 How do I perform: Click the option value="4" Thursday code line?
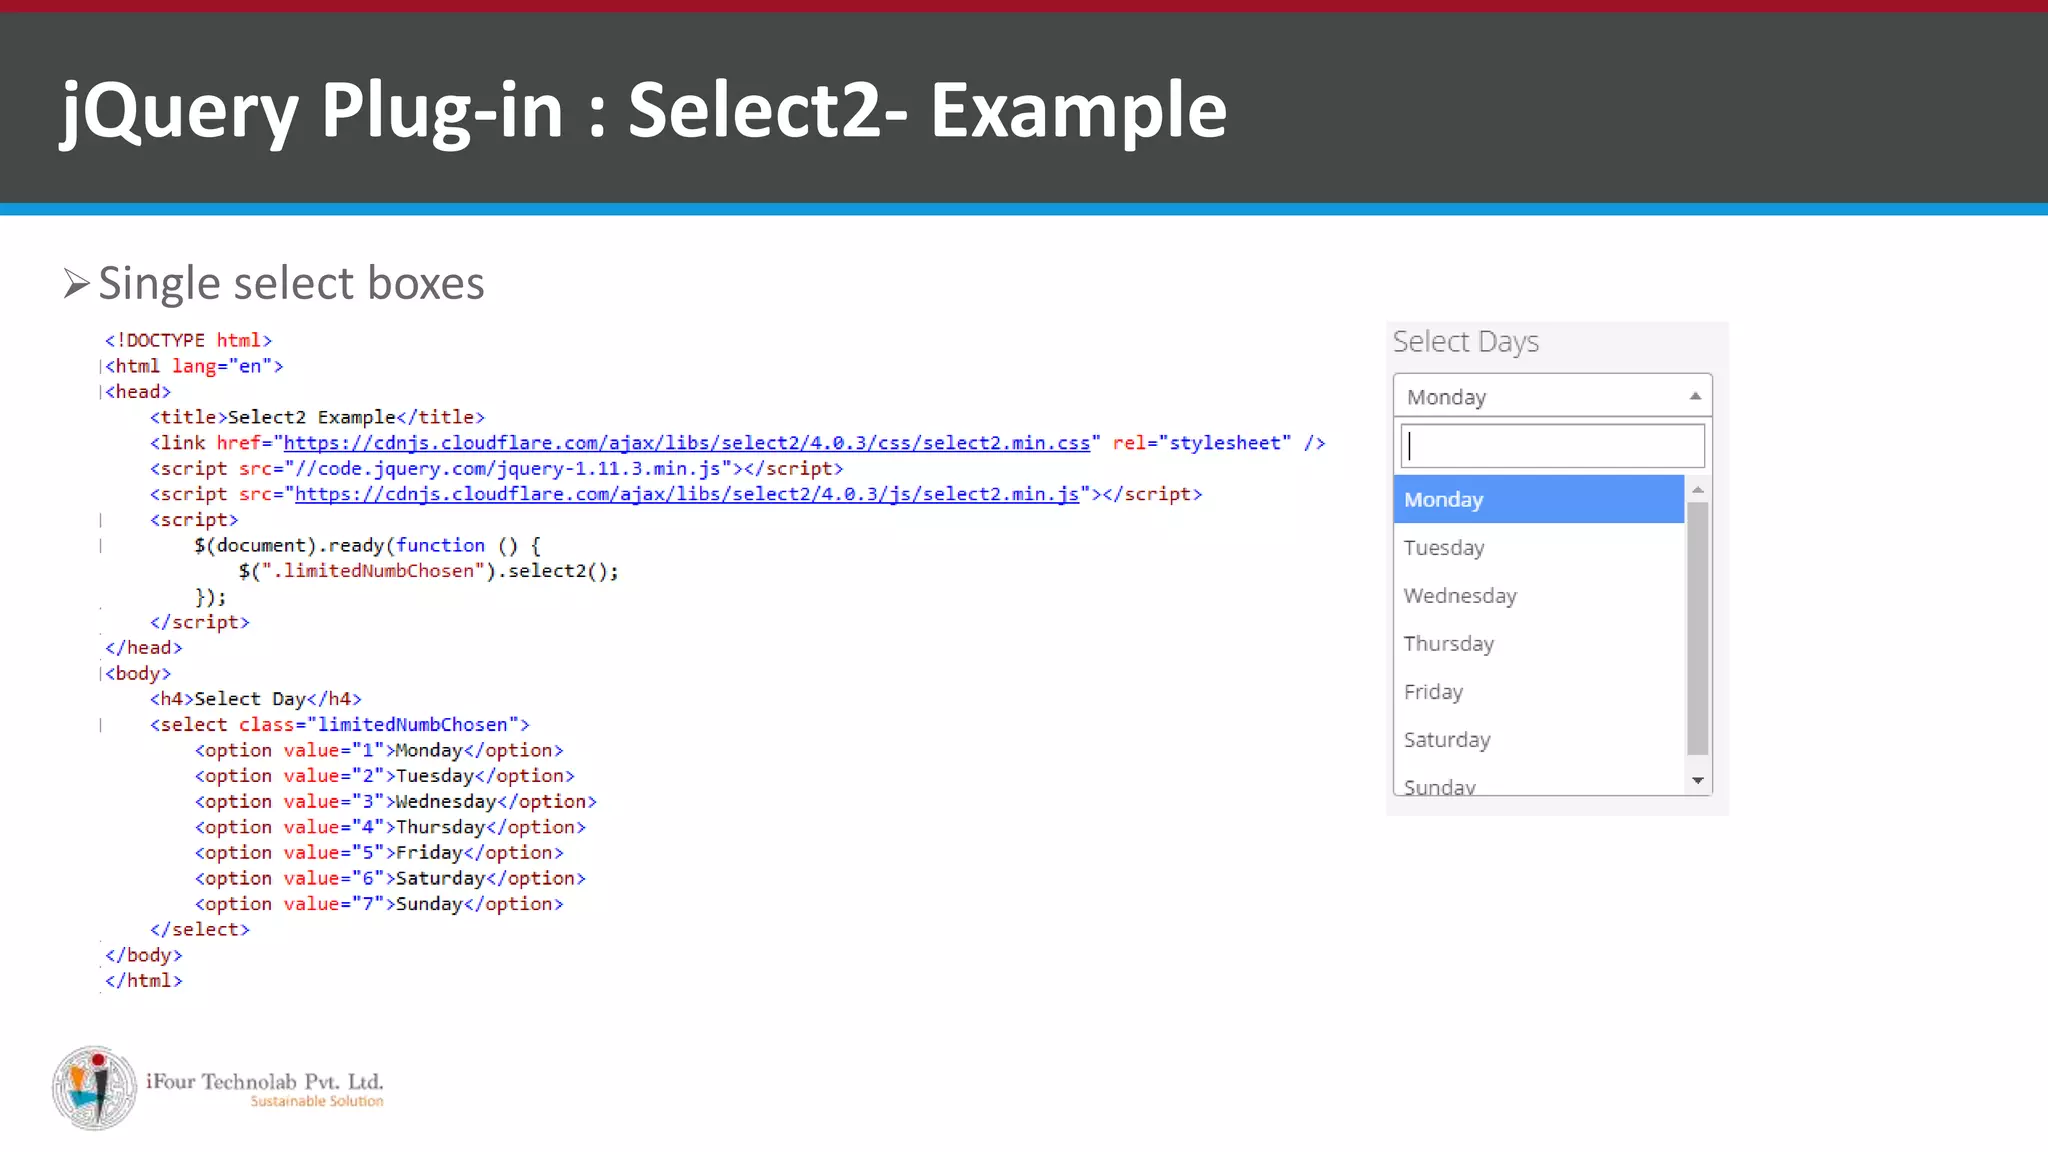[390, 827]
